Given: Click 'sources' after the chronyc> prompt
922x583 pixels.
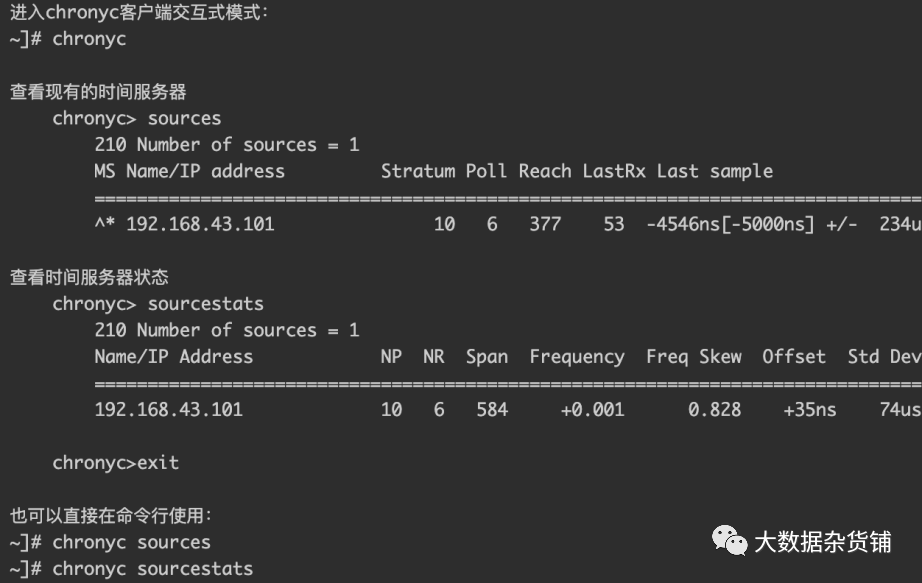Looking at the screenshot, I should click(x=184, y=118).
